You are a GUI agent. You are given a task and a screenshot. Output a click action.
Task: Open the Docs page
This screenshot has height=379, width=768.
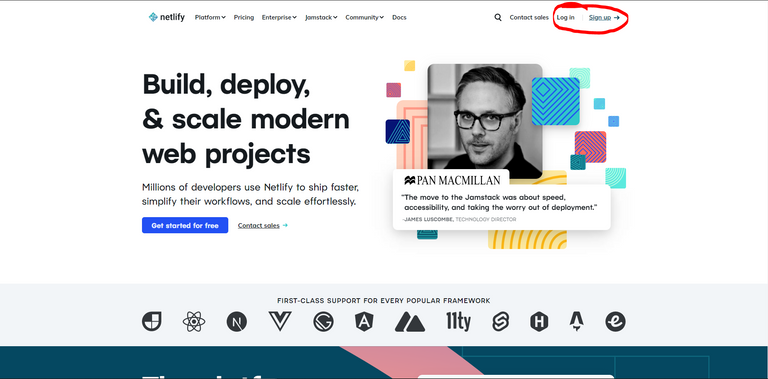399,17
